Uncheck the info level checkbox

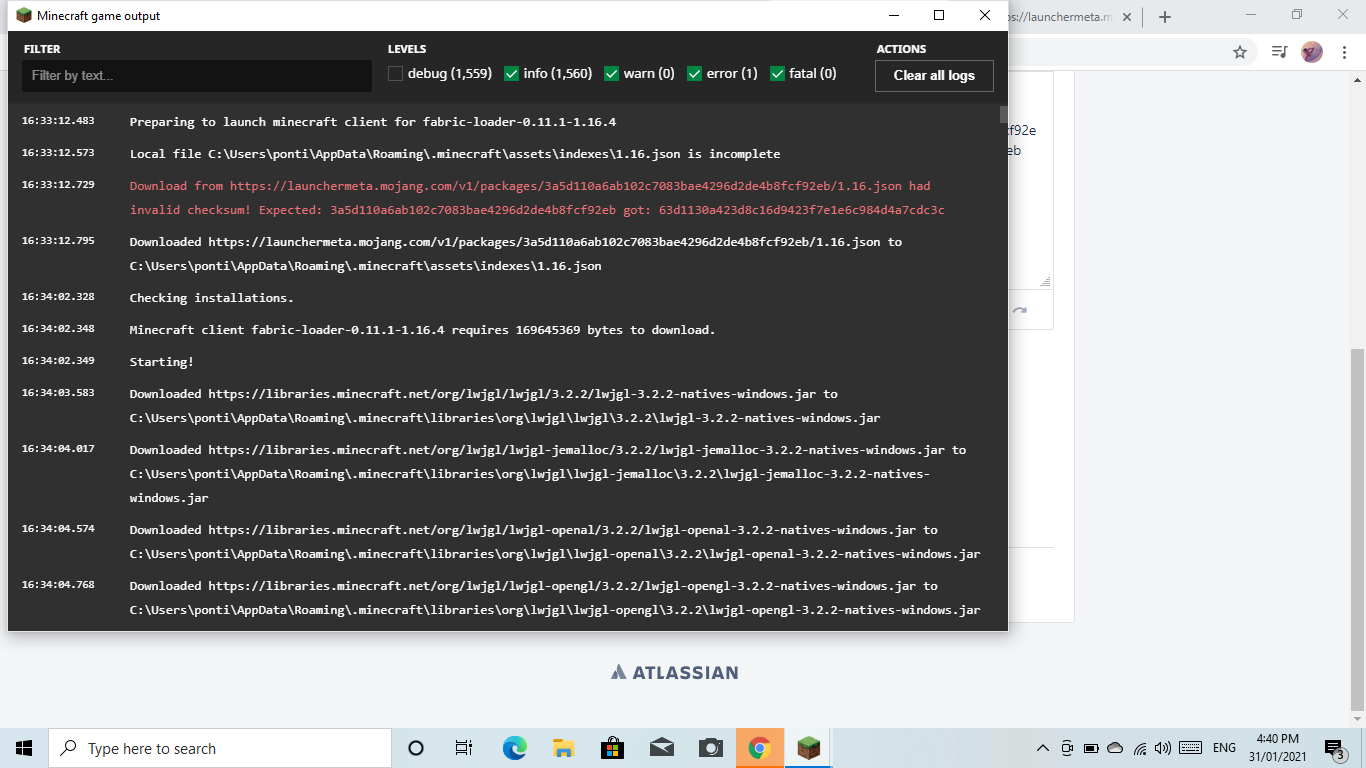511,73
